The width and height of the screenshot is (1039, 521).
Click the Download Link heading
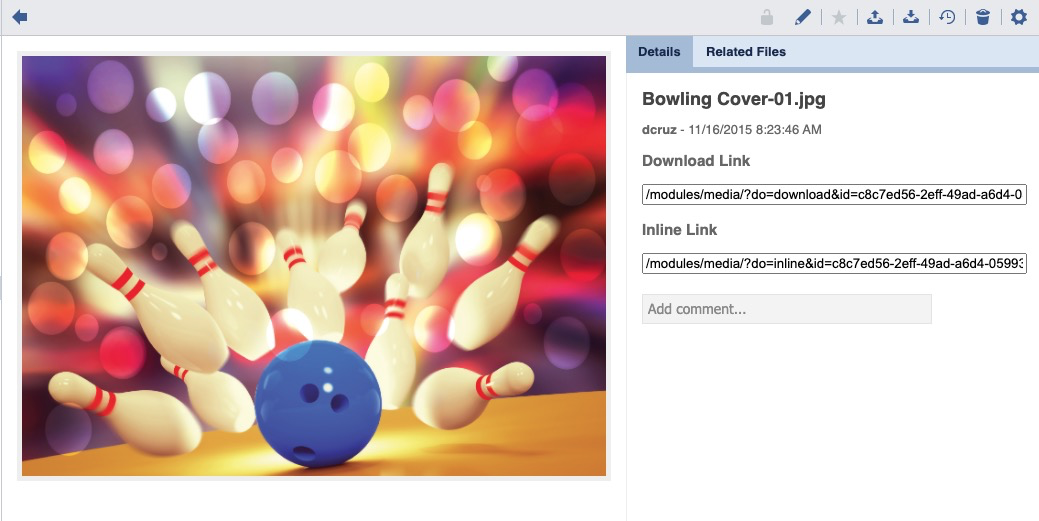click(x=696, y=161)
